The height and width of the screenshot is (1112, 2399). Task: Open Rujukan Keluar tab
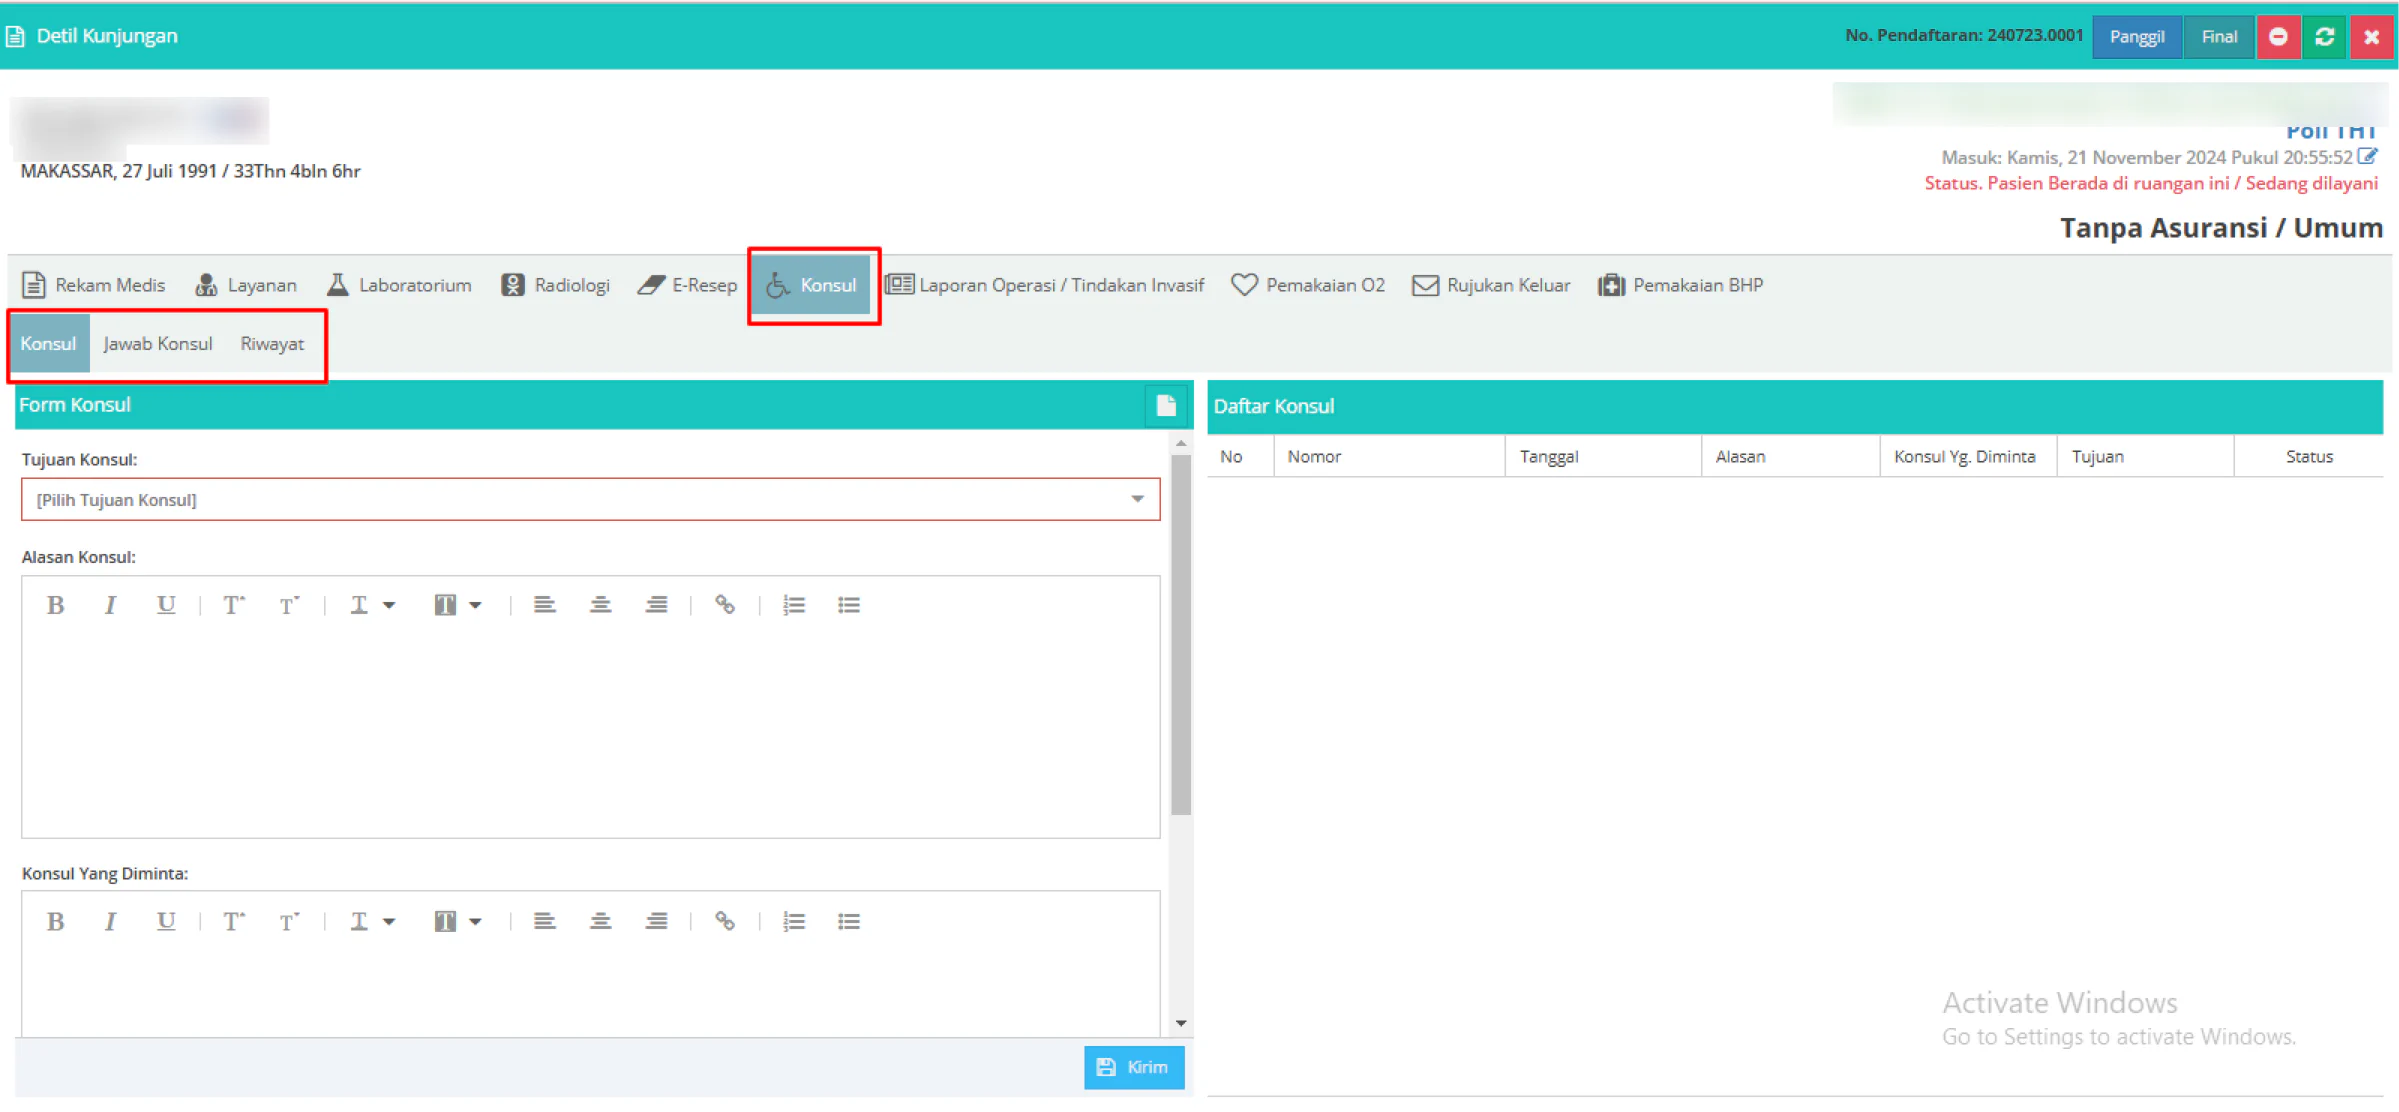click(x=1491, y=285)
